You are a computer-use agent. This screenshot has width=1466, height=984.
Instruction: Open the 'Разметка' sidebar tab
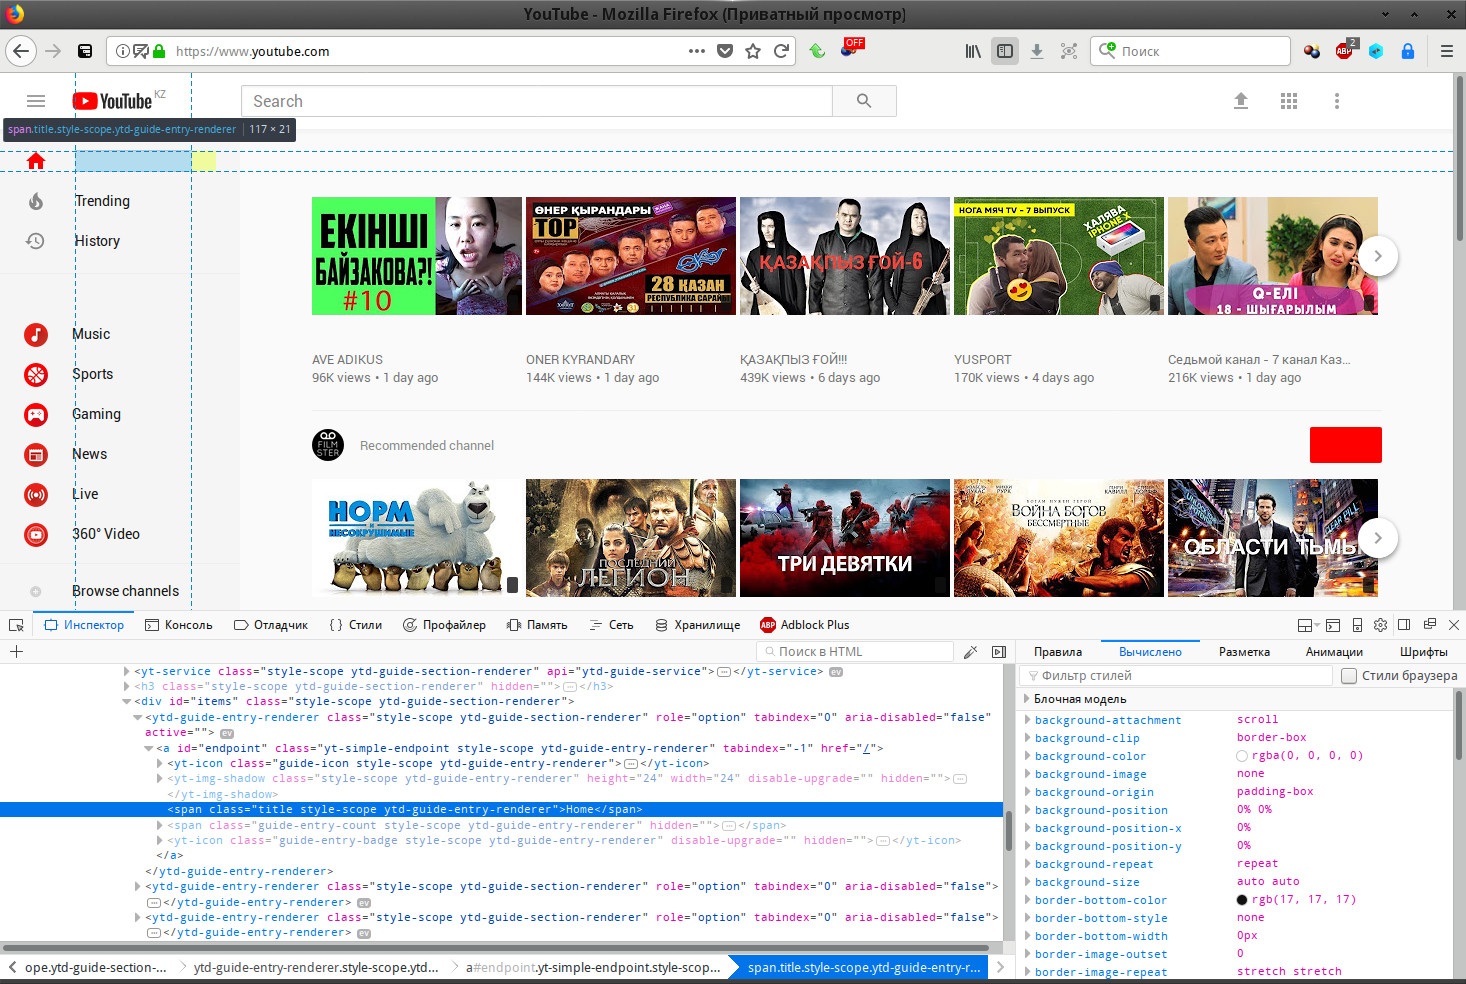click(1244, 652)
